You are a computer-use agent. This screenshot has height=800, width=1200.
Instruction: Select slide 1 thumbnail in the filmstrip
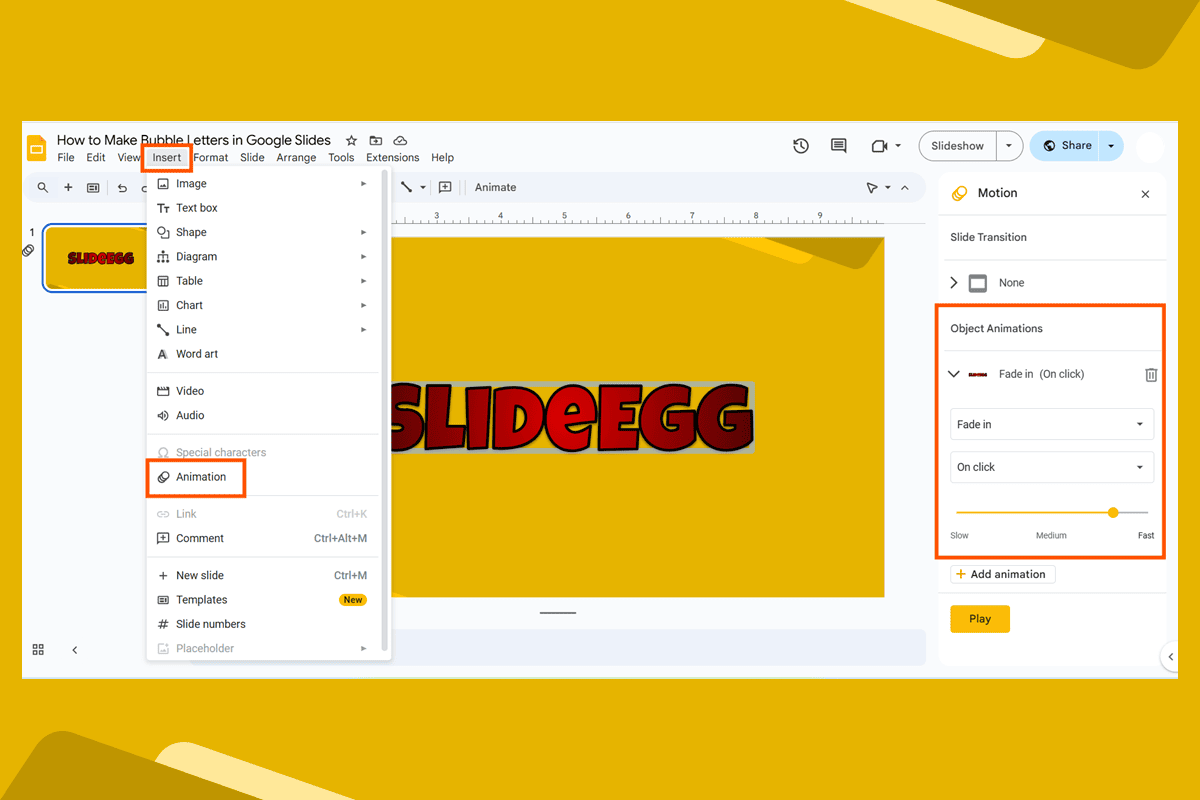(97, 258)
